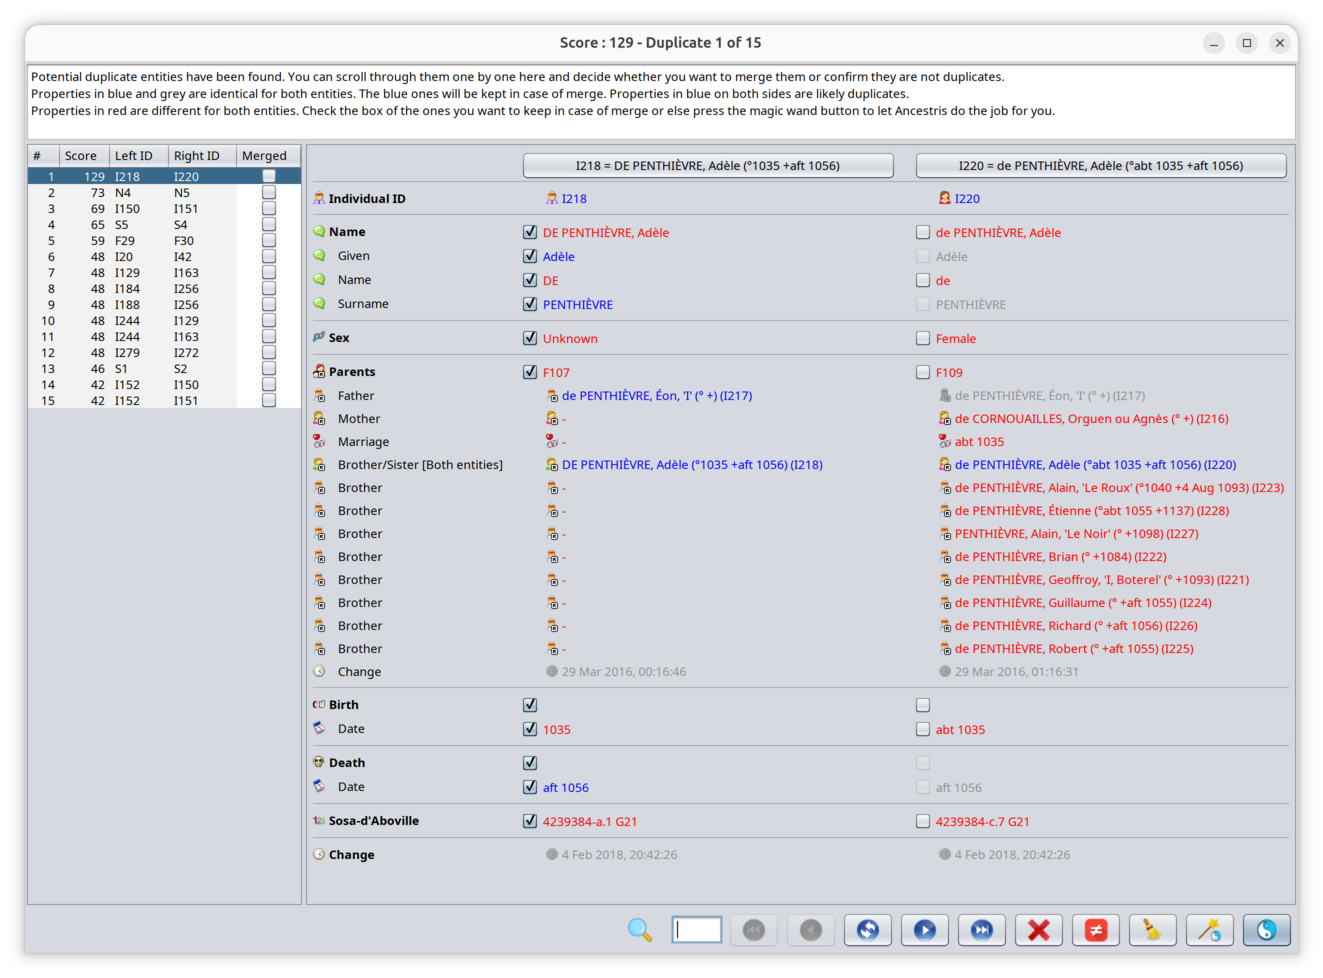This screenshot has height=978, width=1323.
Task: Select duplicate row 5 with F29 and F30
Action: point(150,241)
